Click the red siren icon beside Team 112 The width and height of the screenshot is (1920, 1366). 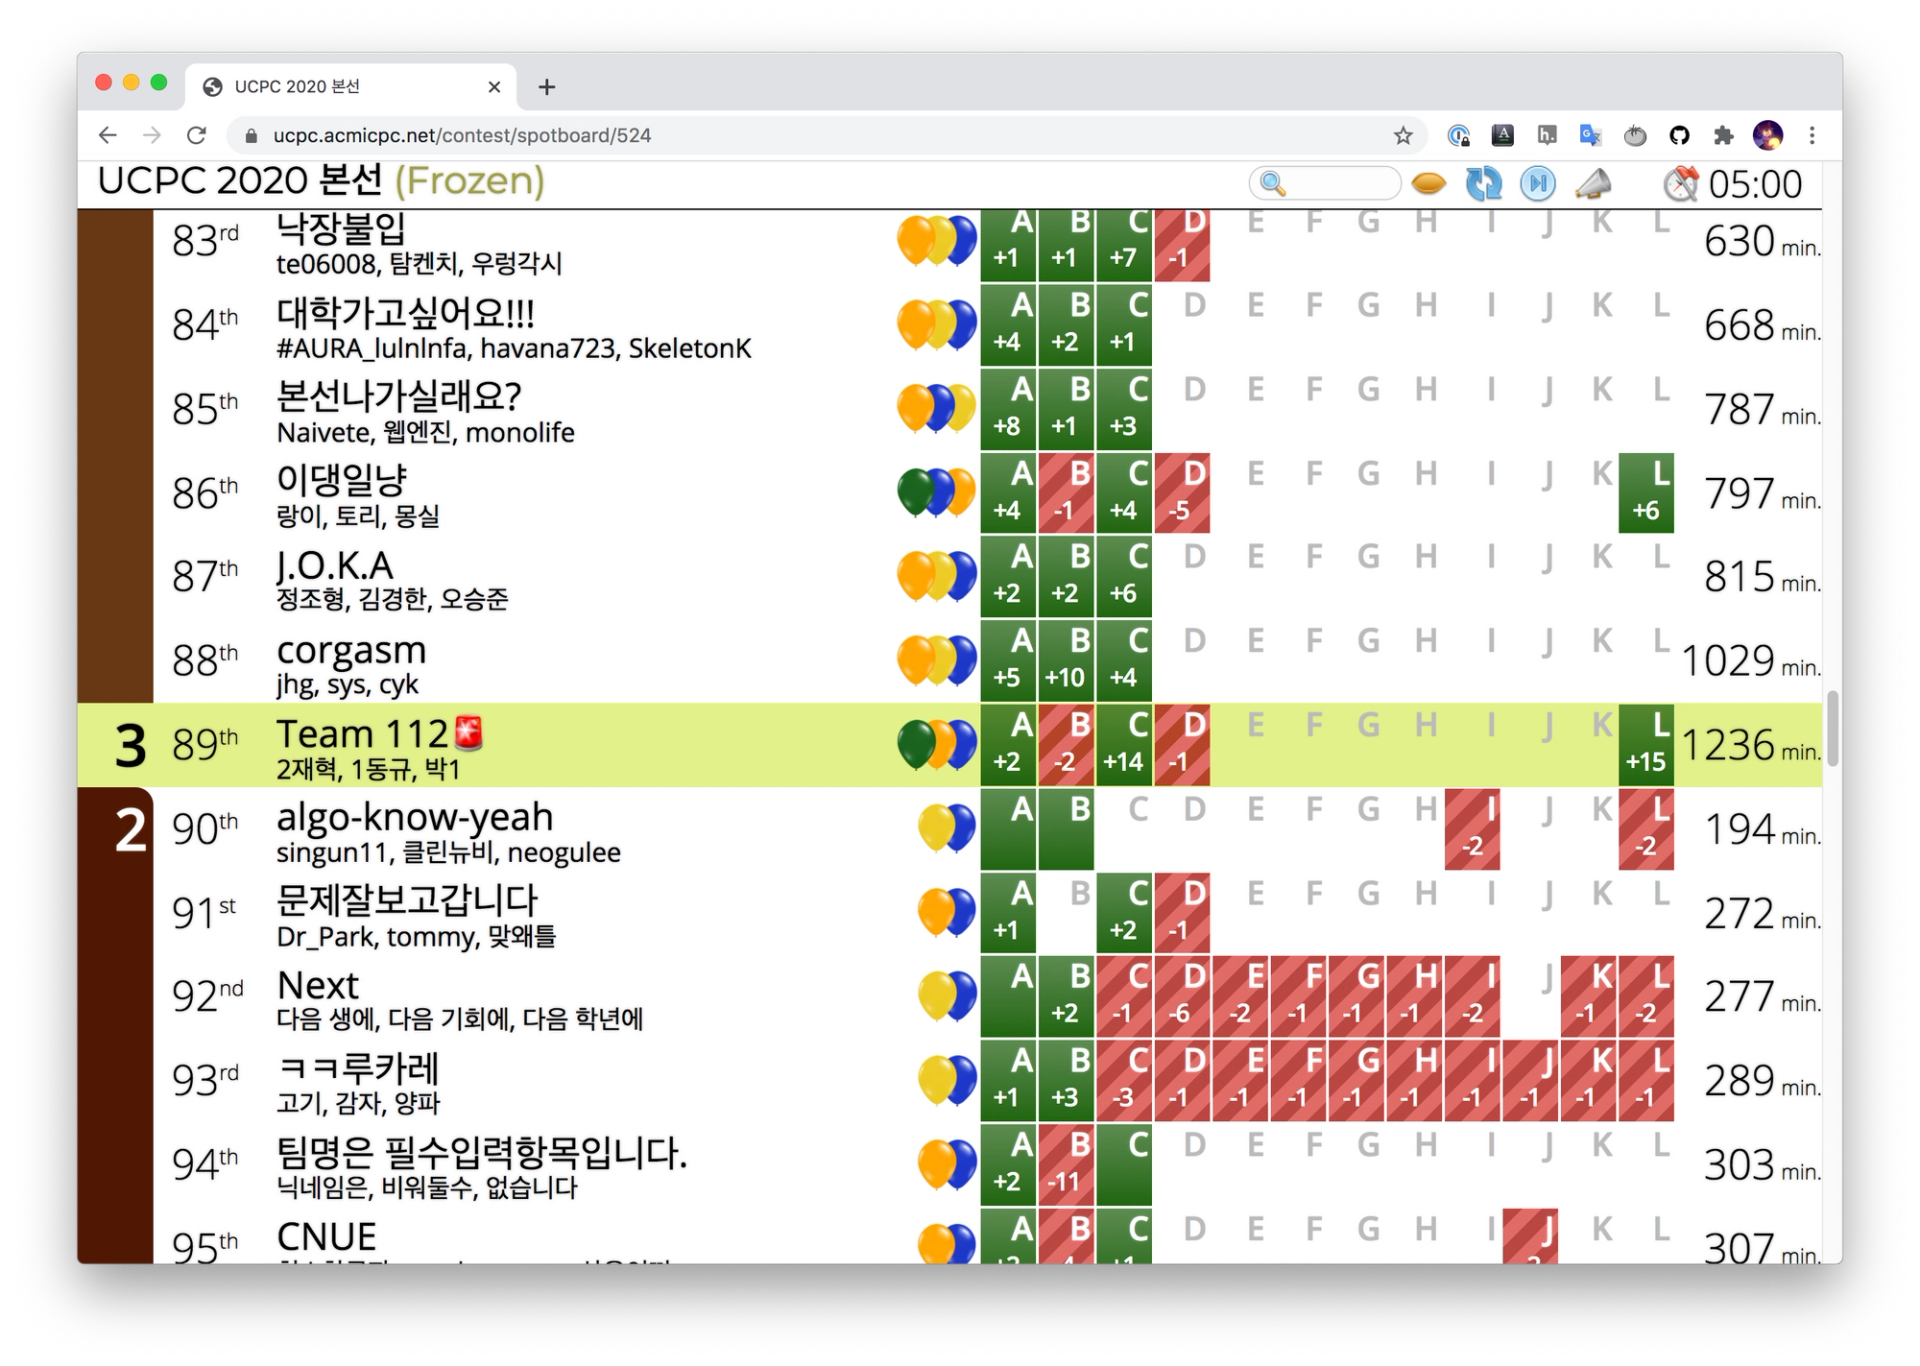click(x=469, y=733)
